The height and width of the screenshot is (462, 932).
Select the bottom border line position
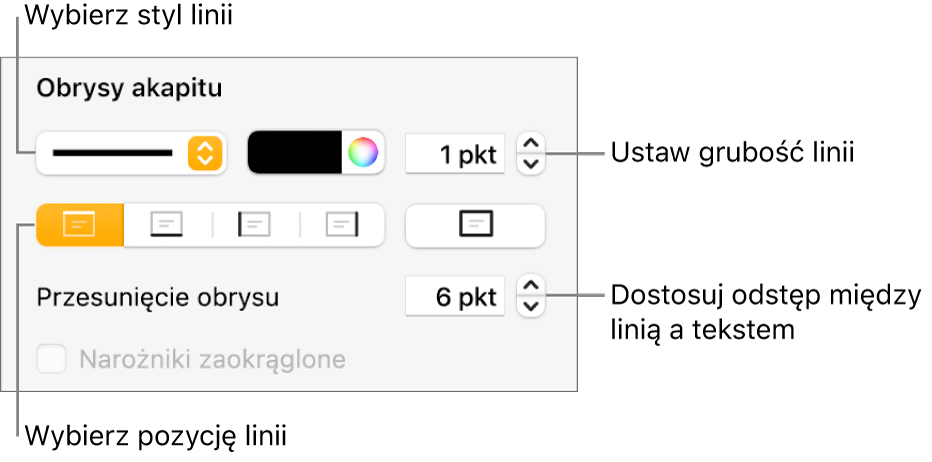click(167, 226)
